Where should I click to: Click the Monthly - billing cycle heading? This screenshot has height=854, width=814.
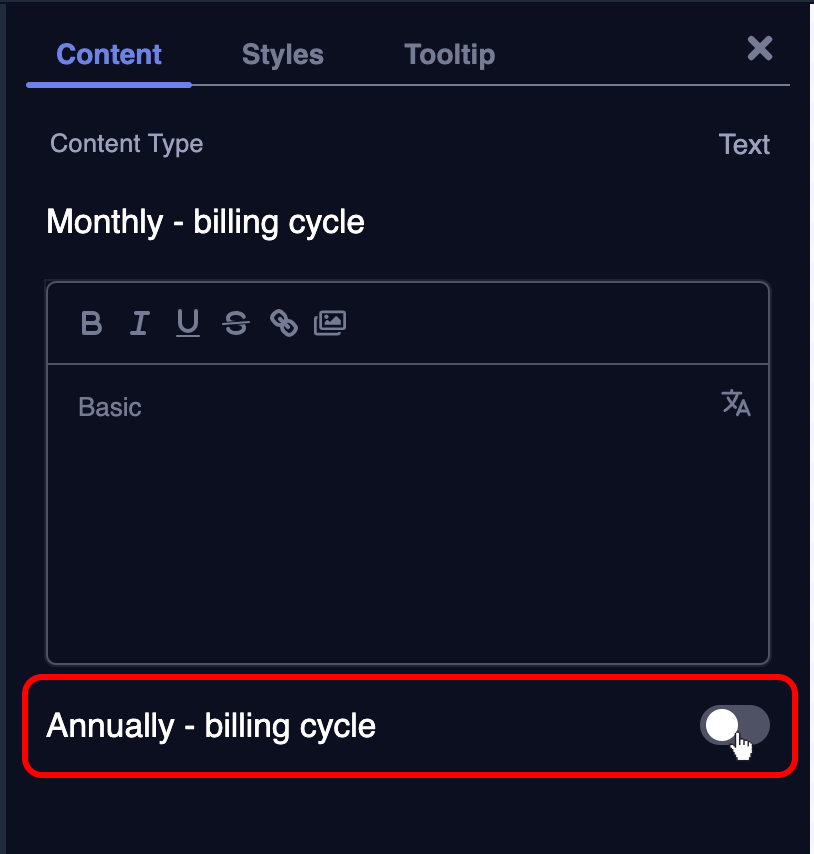(x=205, y=222)
